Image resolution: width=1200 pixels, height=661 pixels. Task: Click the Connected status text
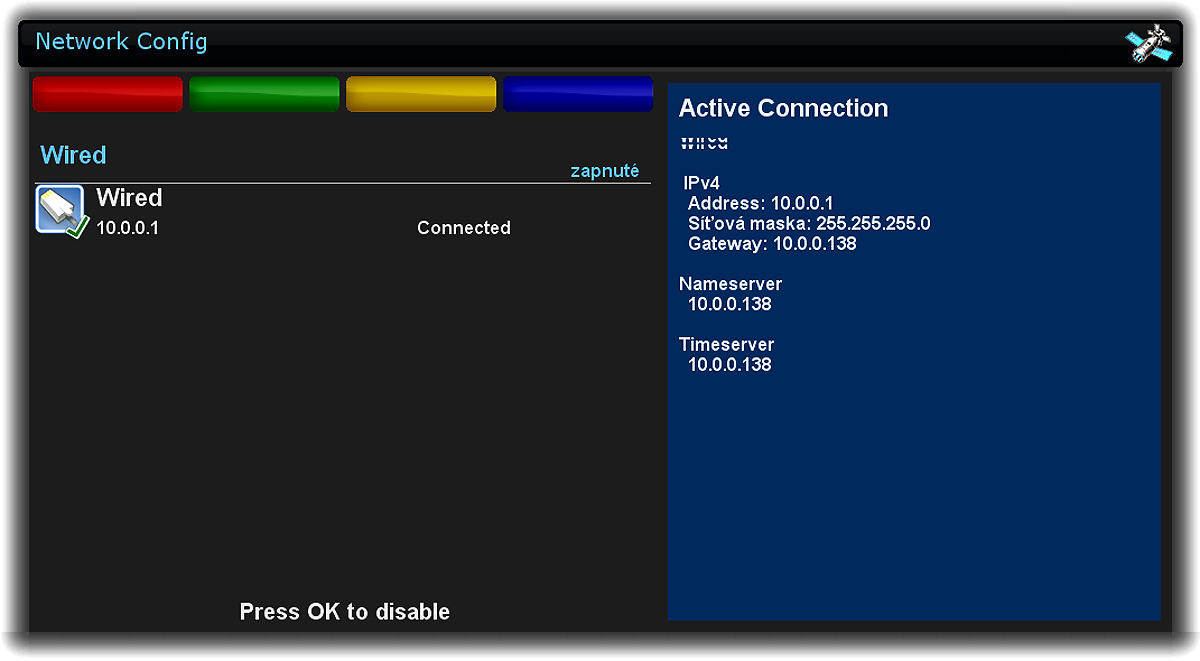[463, 228]
